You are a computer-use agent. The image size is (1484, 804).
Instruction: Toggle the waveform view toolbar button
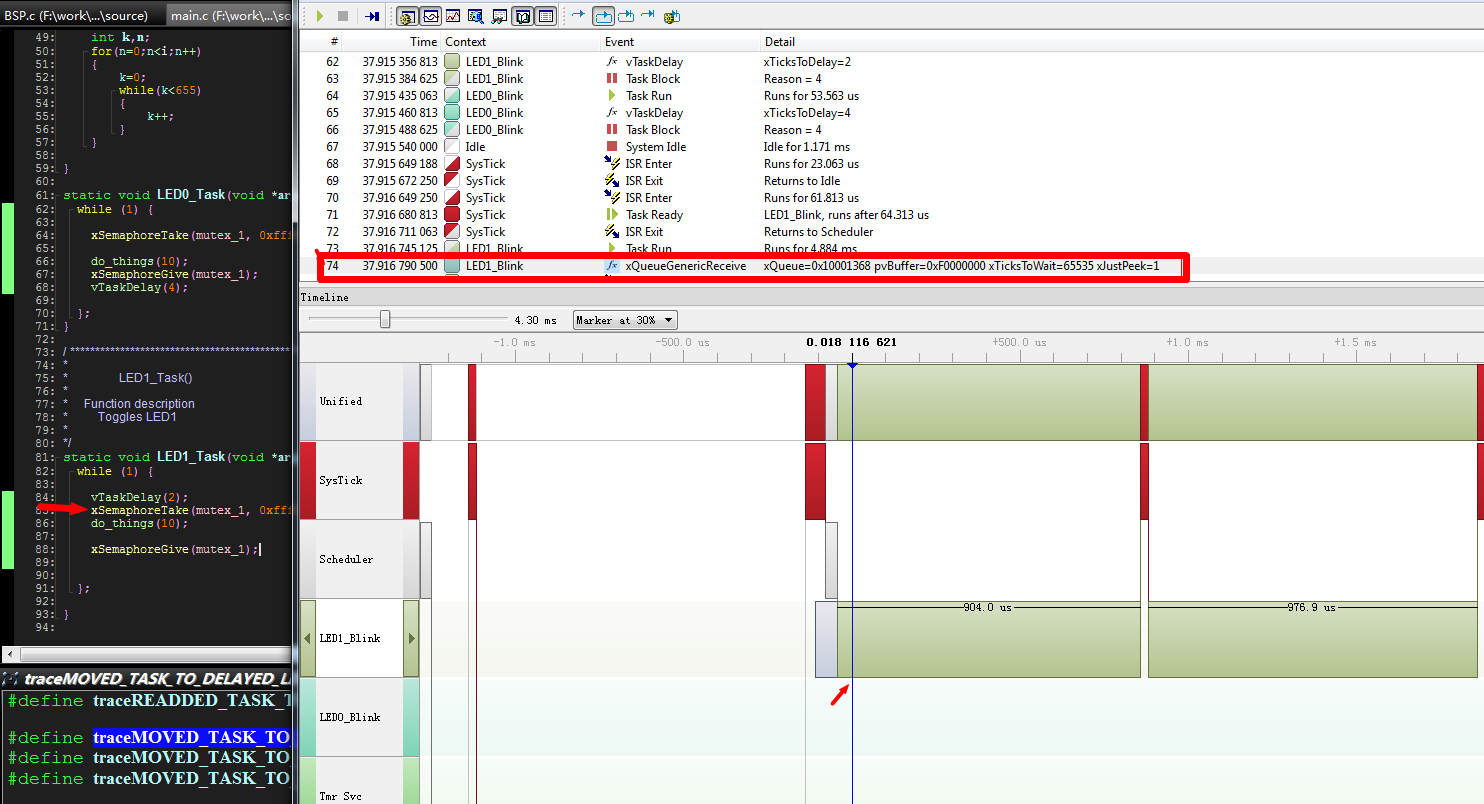[431, 15]
